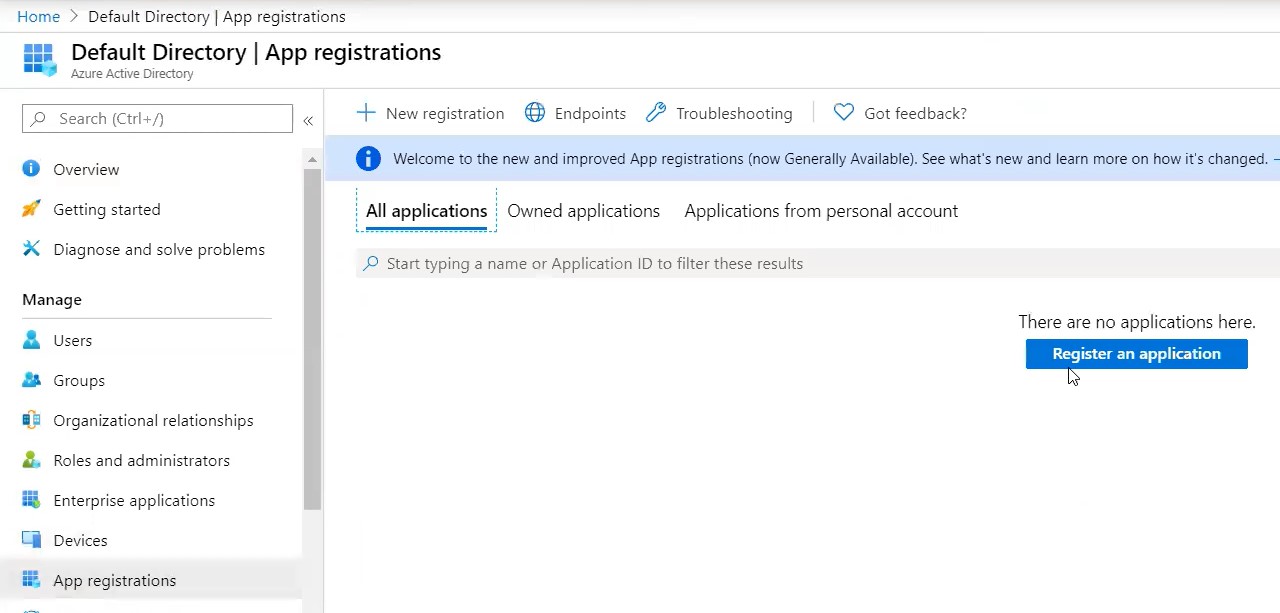Click the sidebar Search (Ctrl+/) field
This screenshot has width=1280, height=613.
coord(157,118)
